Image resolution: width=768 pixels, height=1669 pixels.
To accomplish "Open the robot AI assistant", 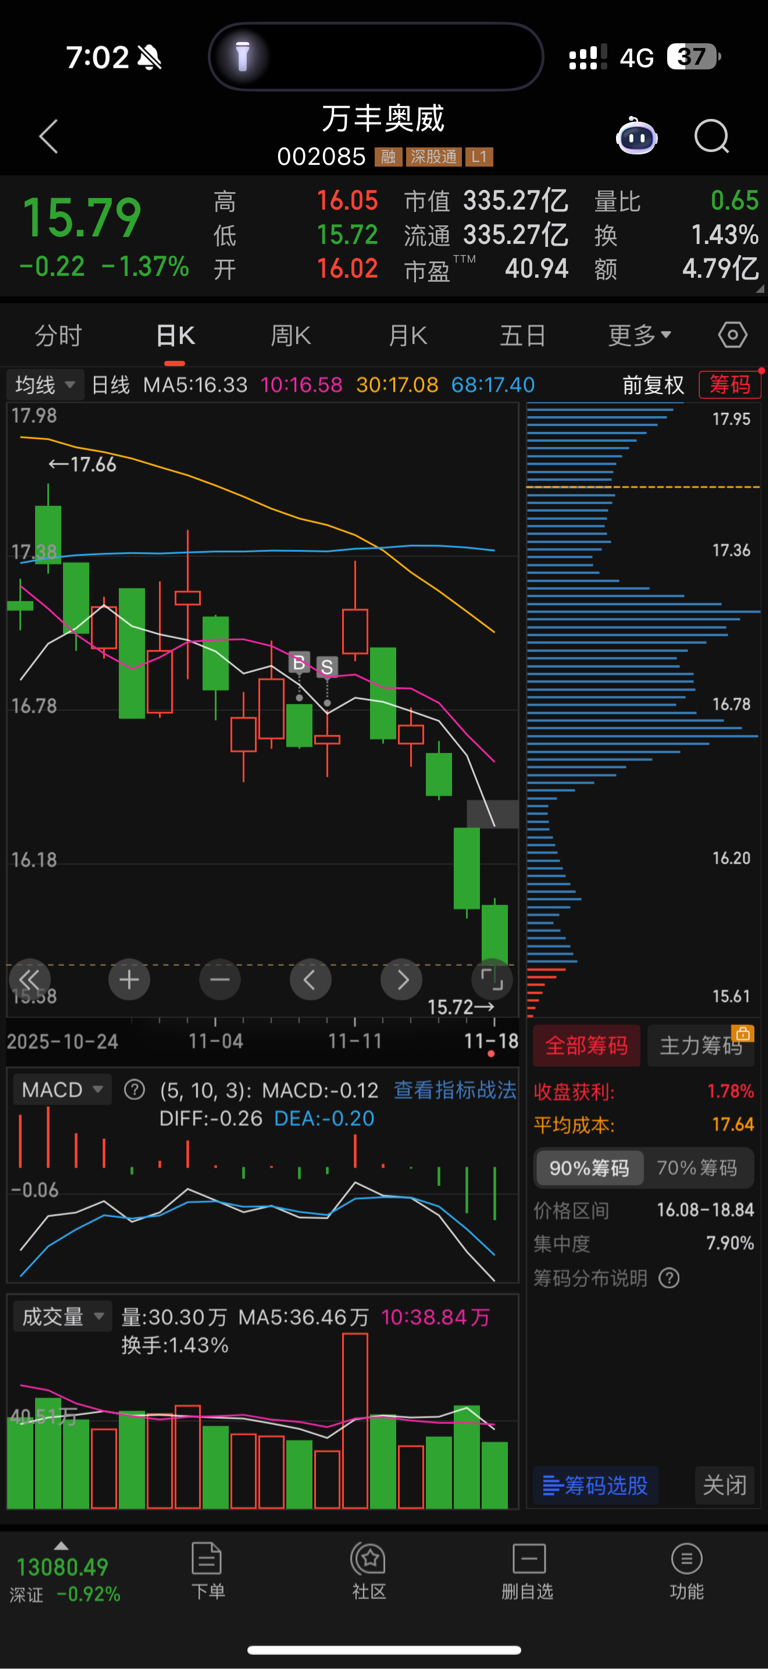I will 637,136.
